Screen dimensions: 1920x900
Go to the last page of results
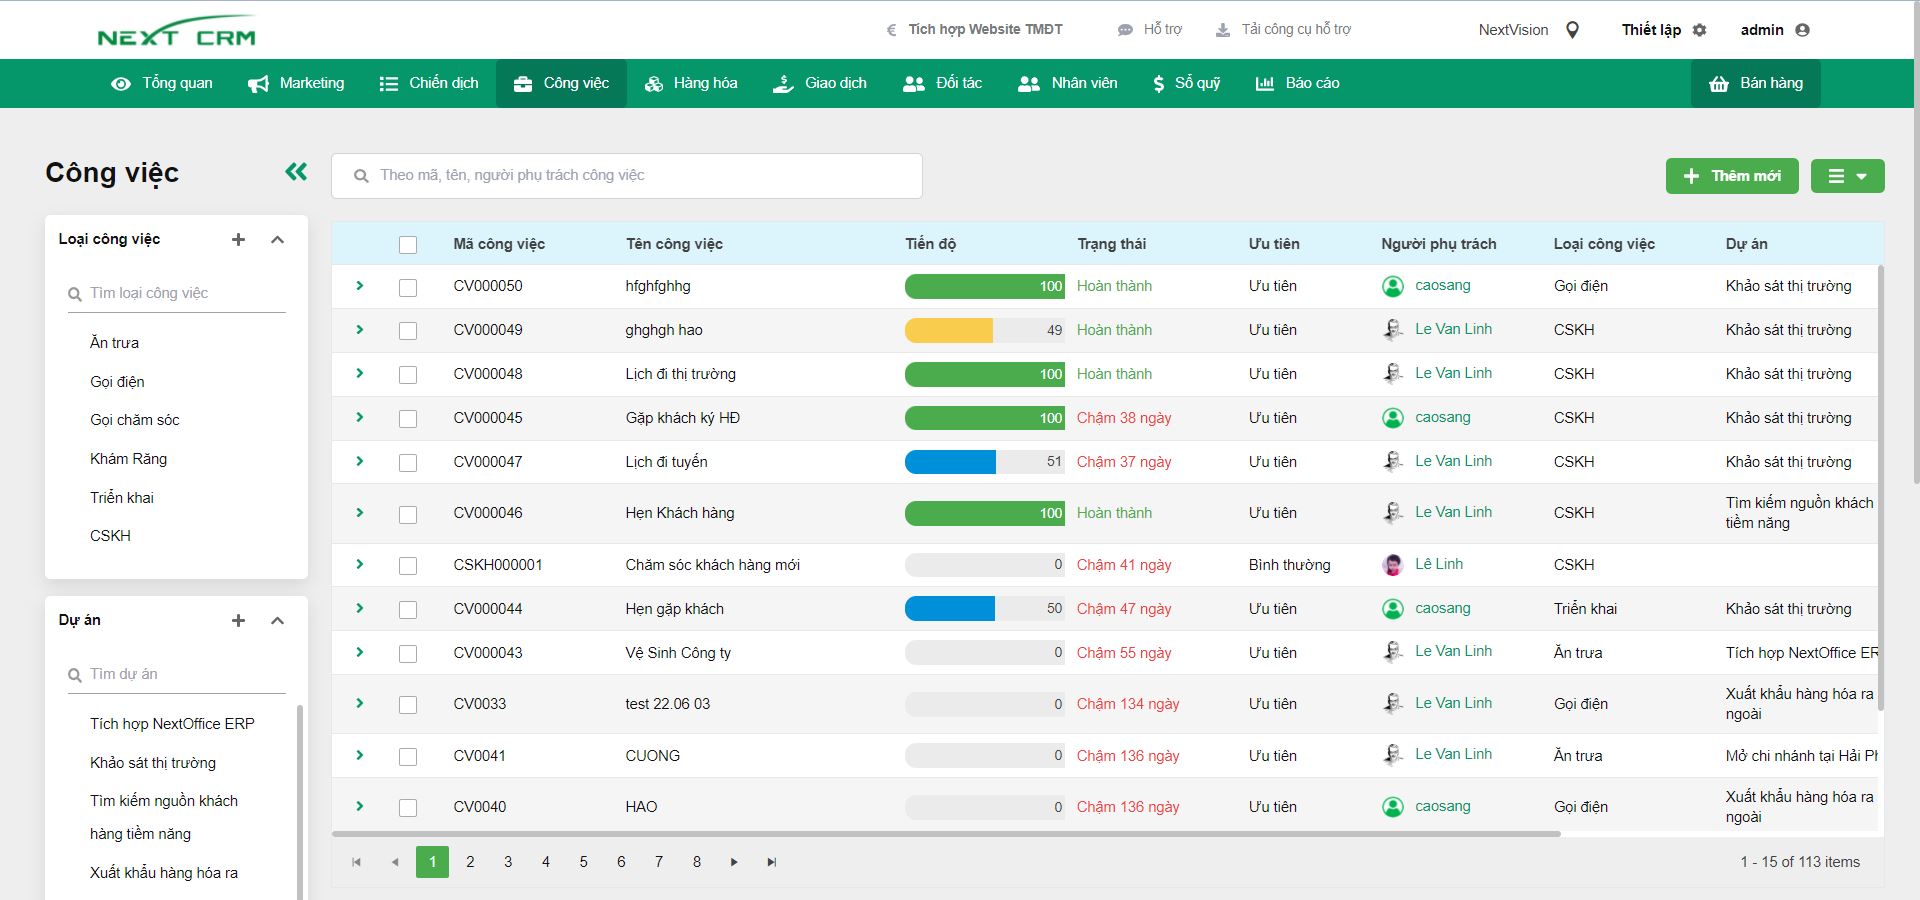click(x=772, y=862)
